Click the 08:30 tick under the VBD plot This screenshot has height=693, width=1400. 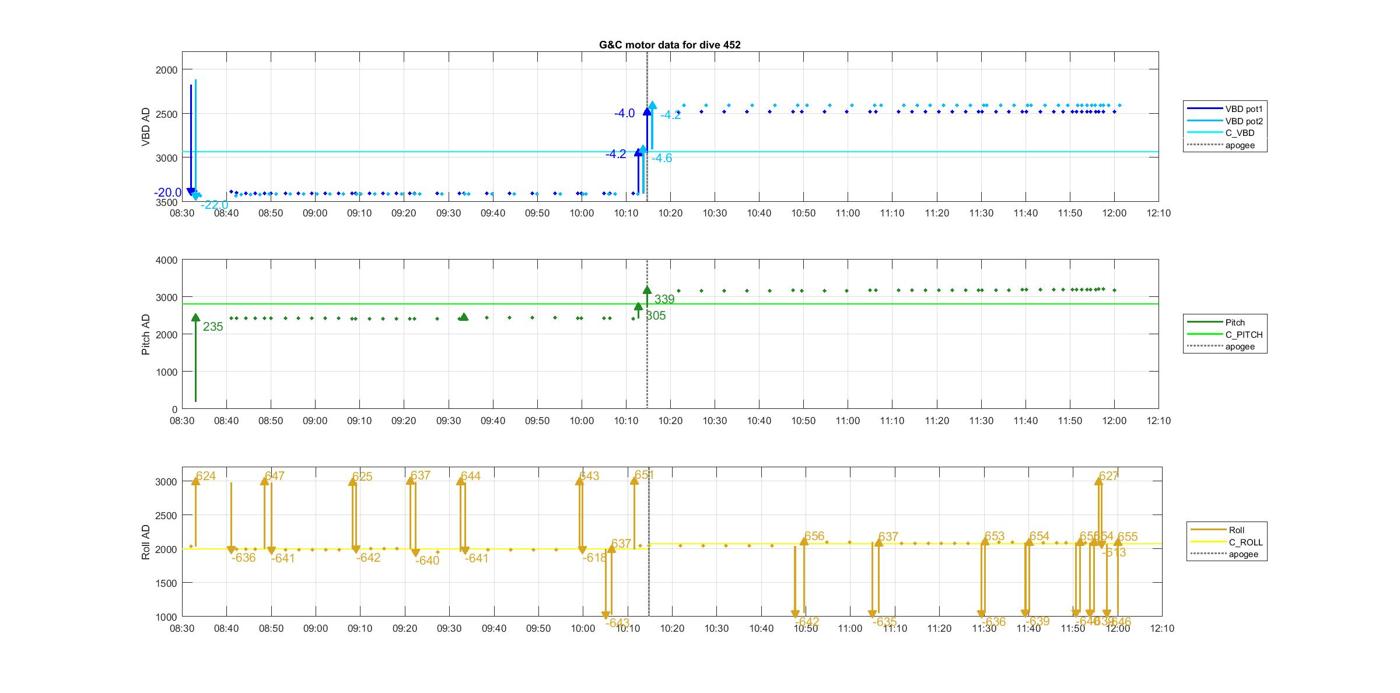tap(182, 213)
